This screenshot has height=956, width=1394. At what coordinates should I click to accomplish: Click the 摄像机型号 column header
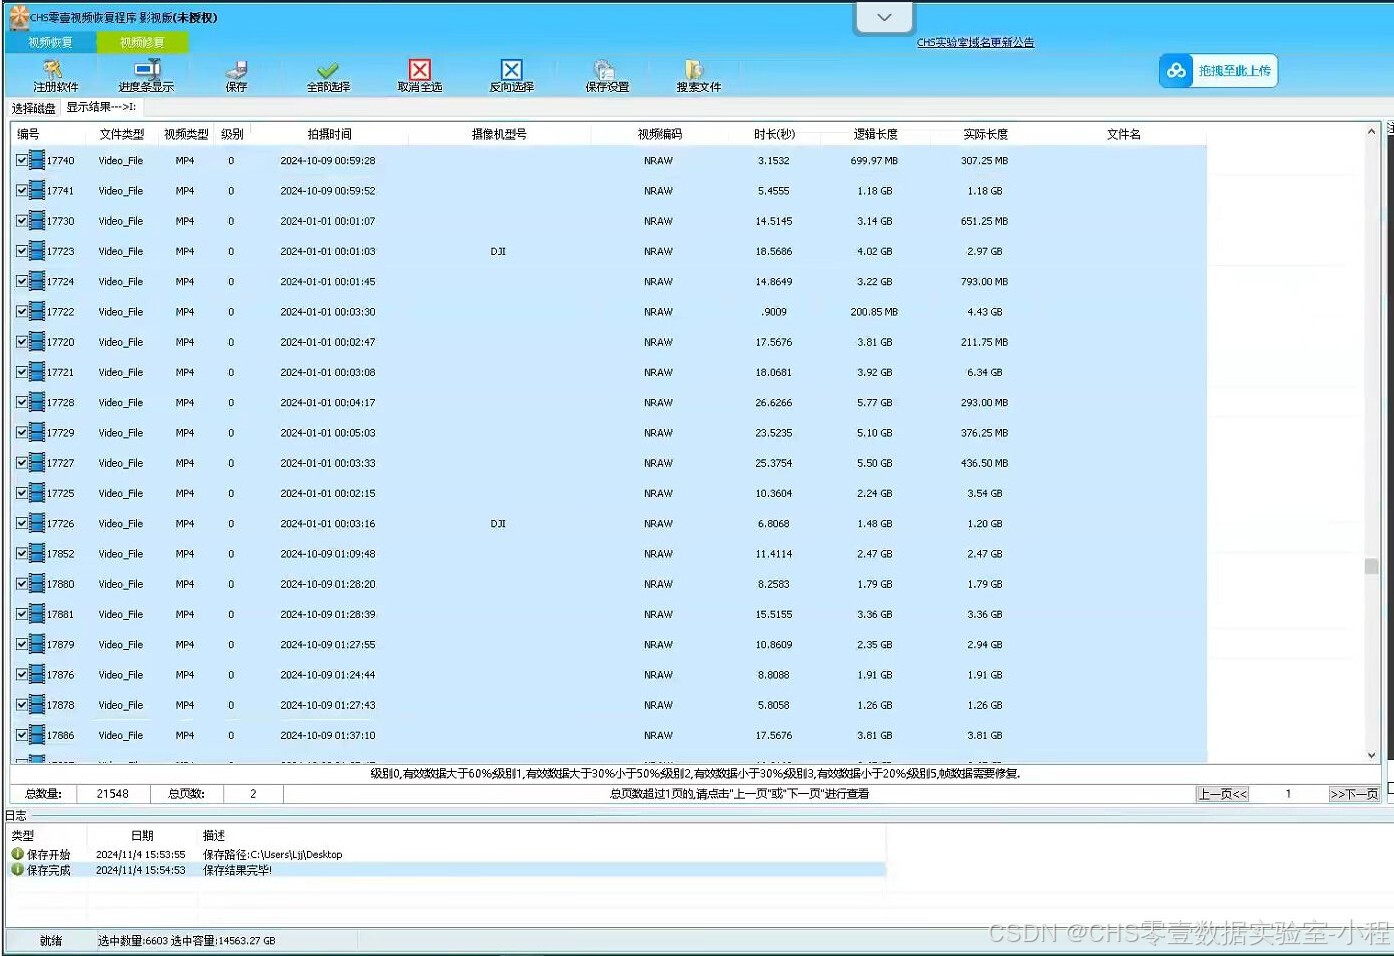point(499,134)
